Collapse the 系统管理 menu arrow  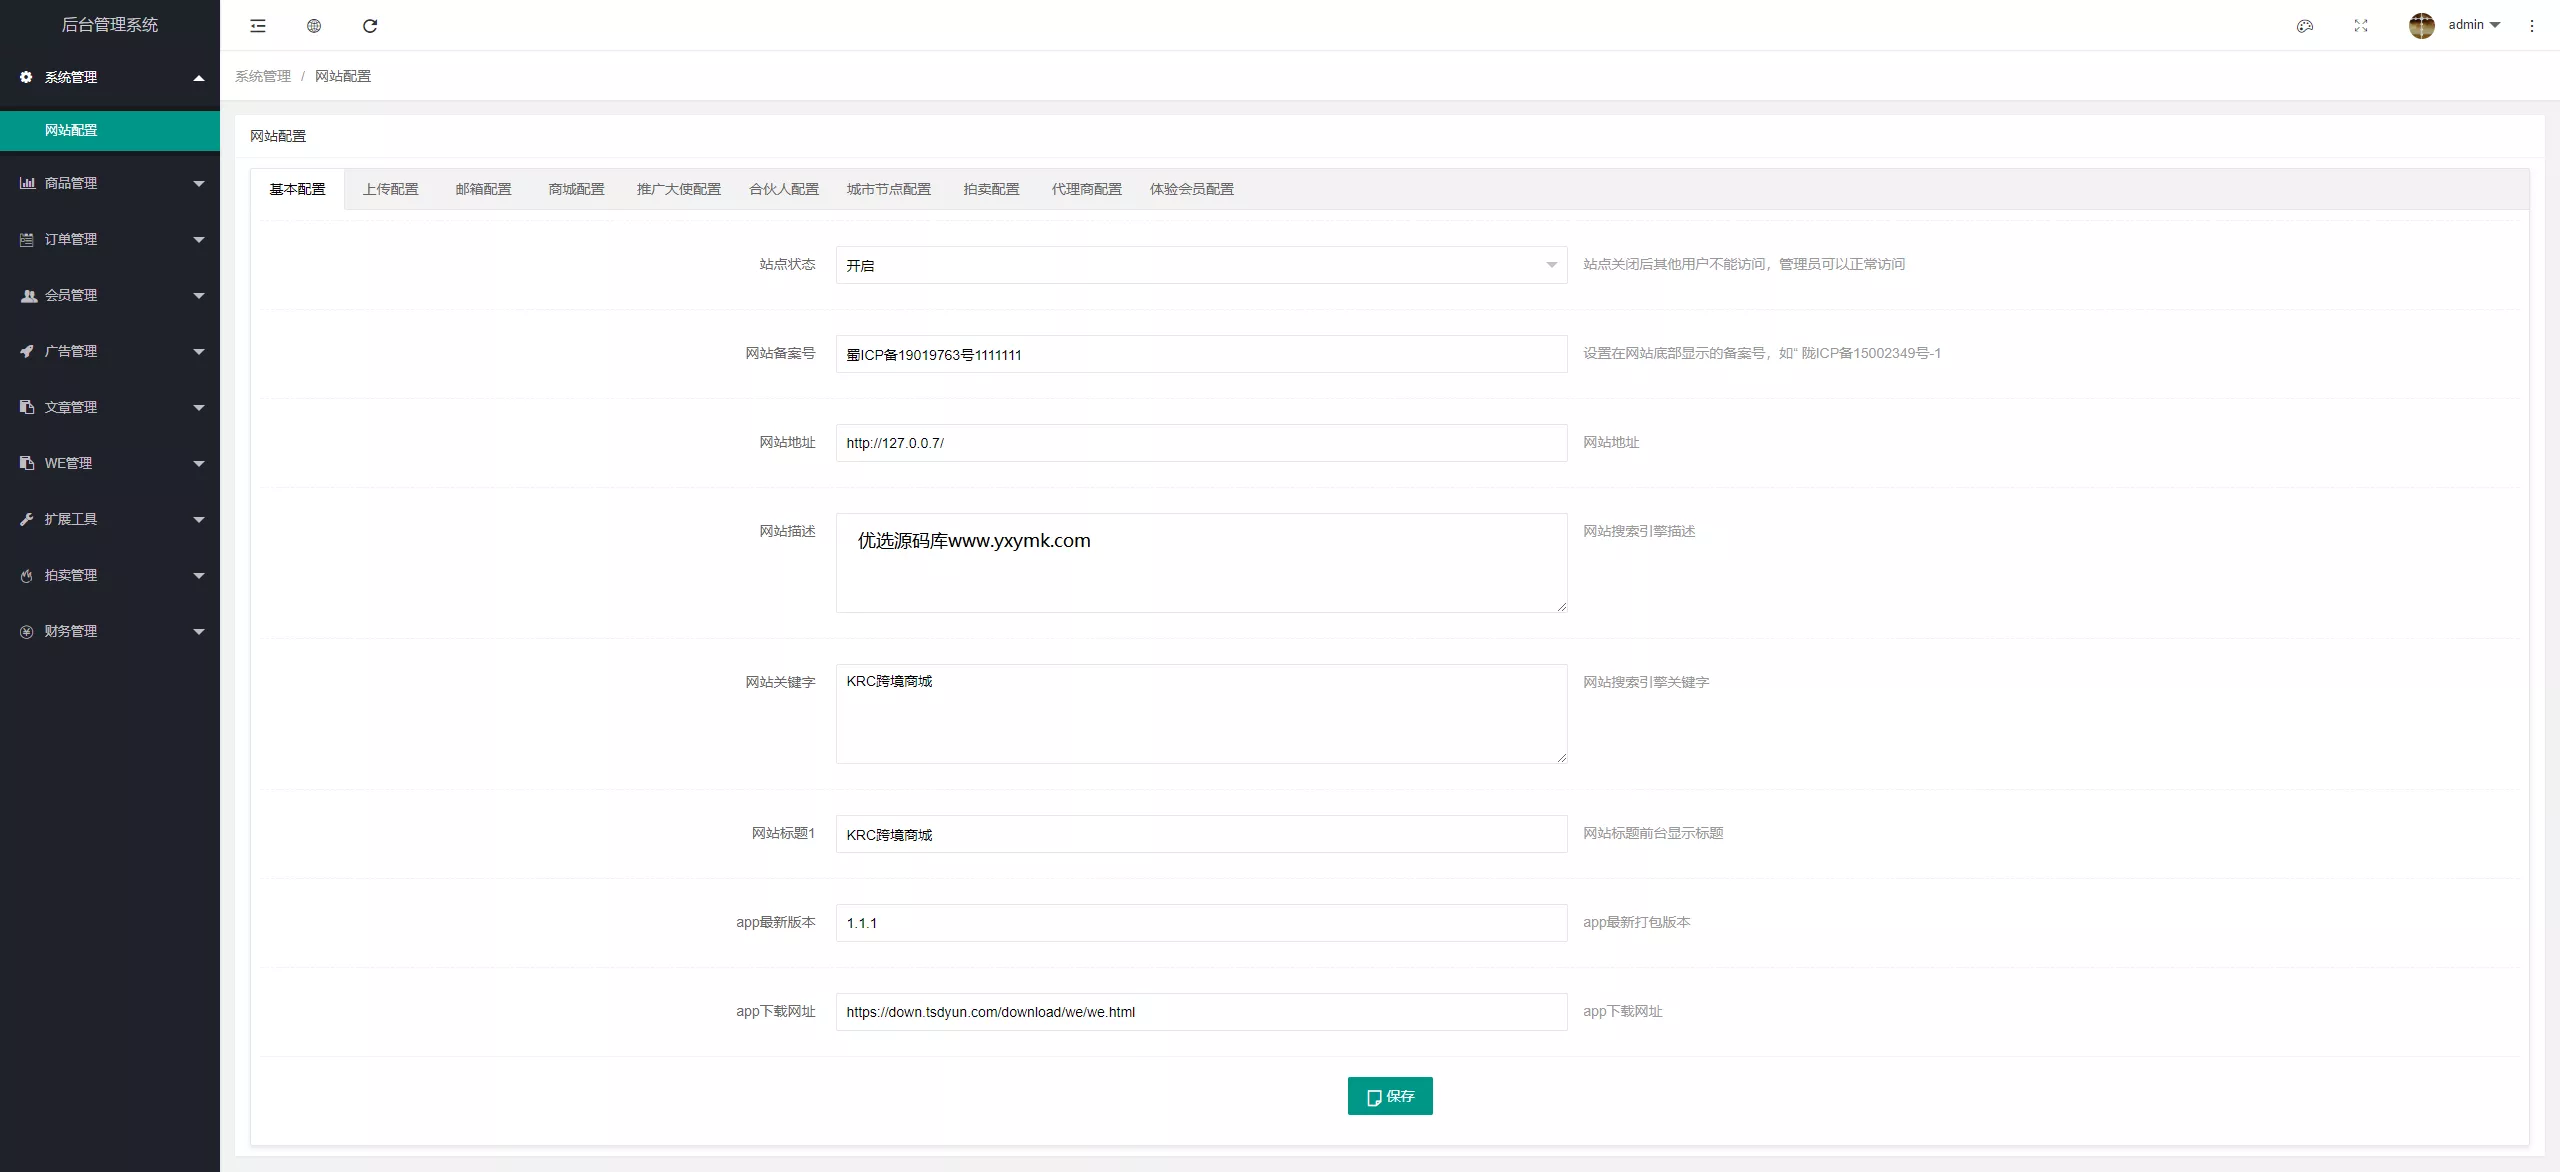pyautogui.click(x=199, y=77)
